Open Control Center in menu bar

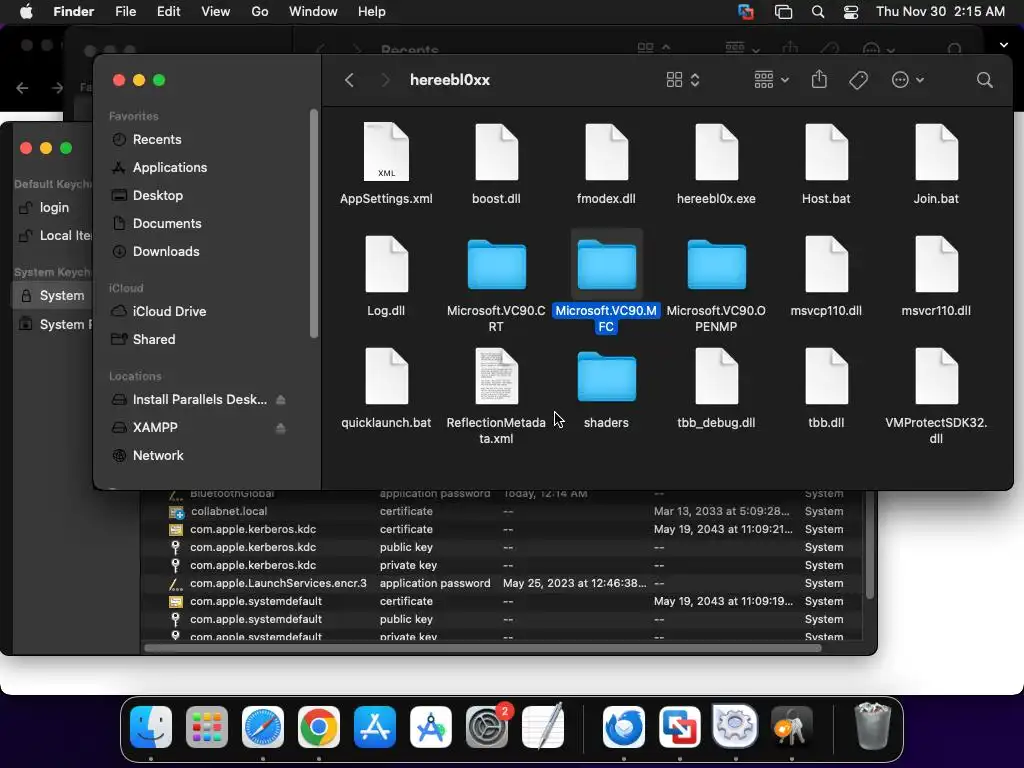(x=850, y=12)
